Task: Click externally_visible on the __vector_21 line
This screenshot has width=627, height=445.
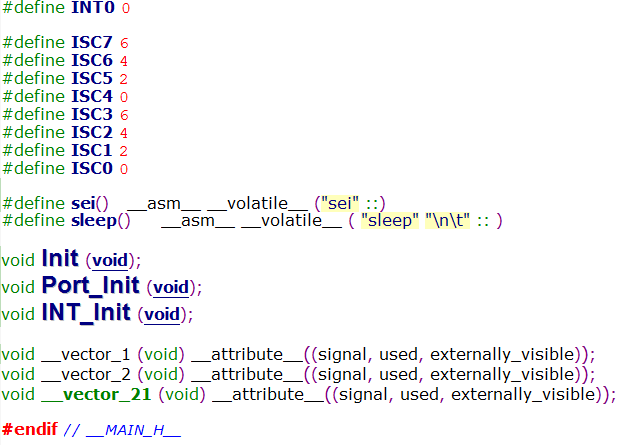Action: [x=523, y=395]
